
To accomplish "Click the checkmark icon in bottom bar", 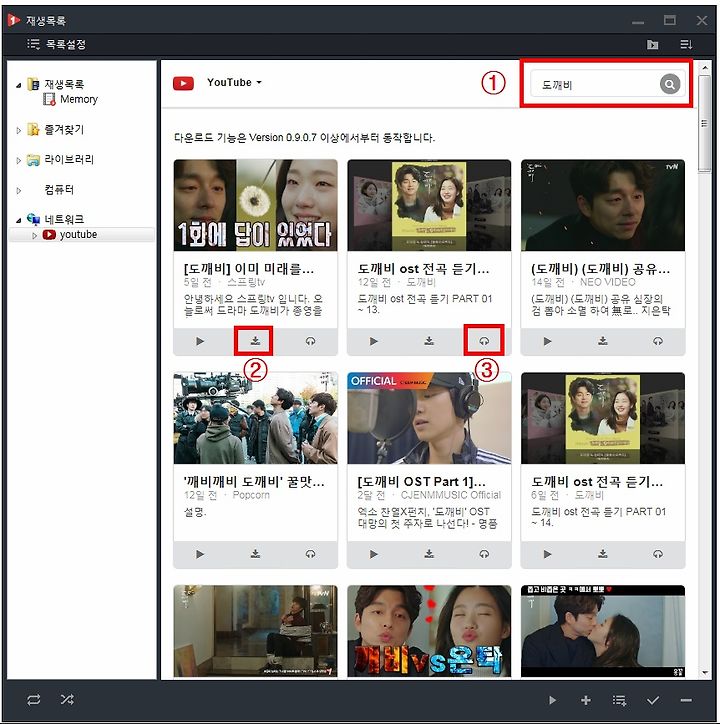I will [x=653, y=700].
